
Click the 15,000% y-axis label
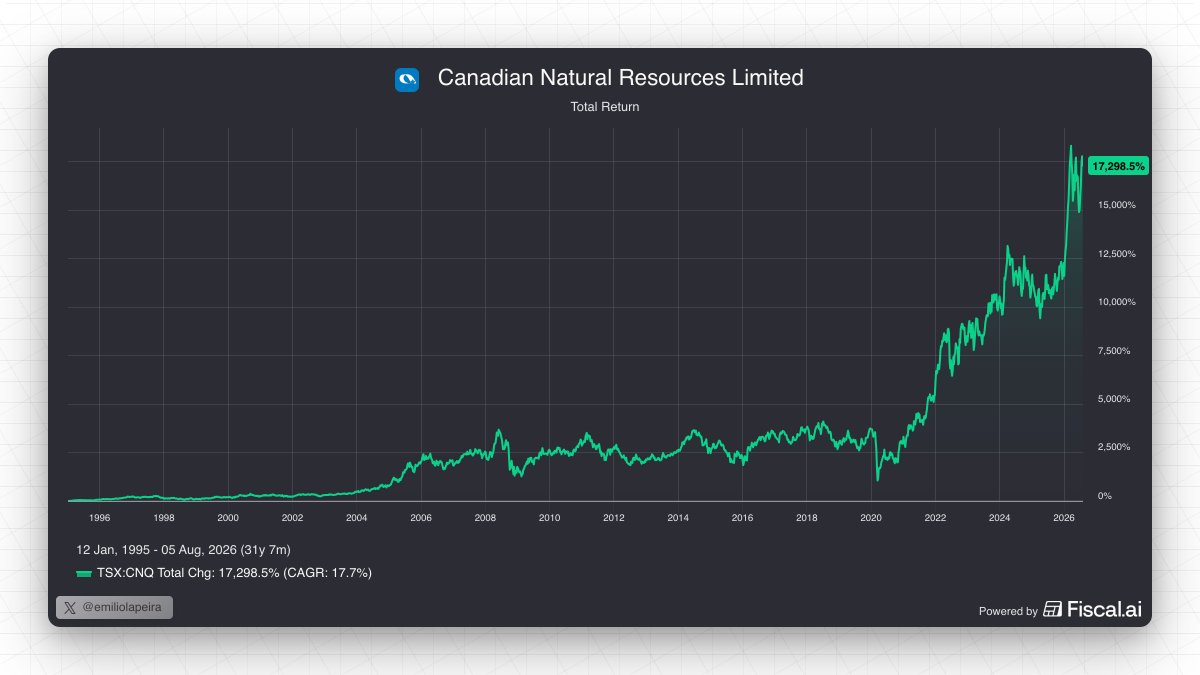1116,205
